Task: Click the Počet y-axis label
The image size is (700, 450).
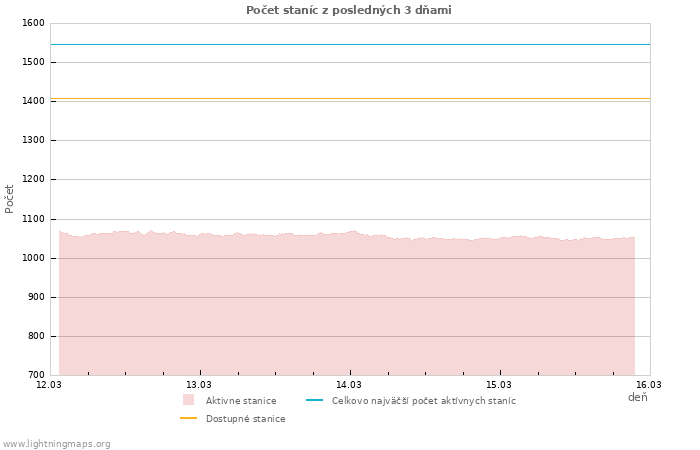Action: (10, 198)
